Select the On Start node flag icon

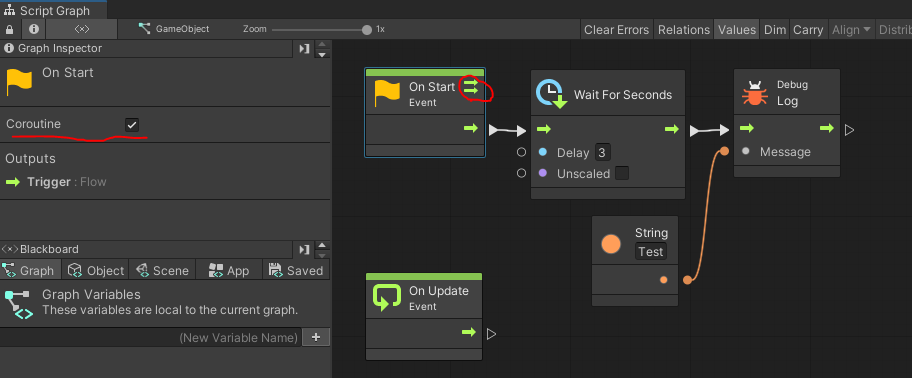387,94
